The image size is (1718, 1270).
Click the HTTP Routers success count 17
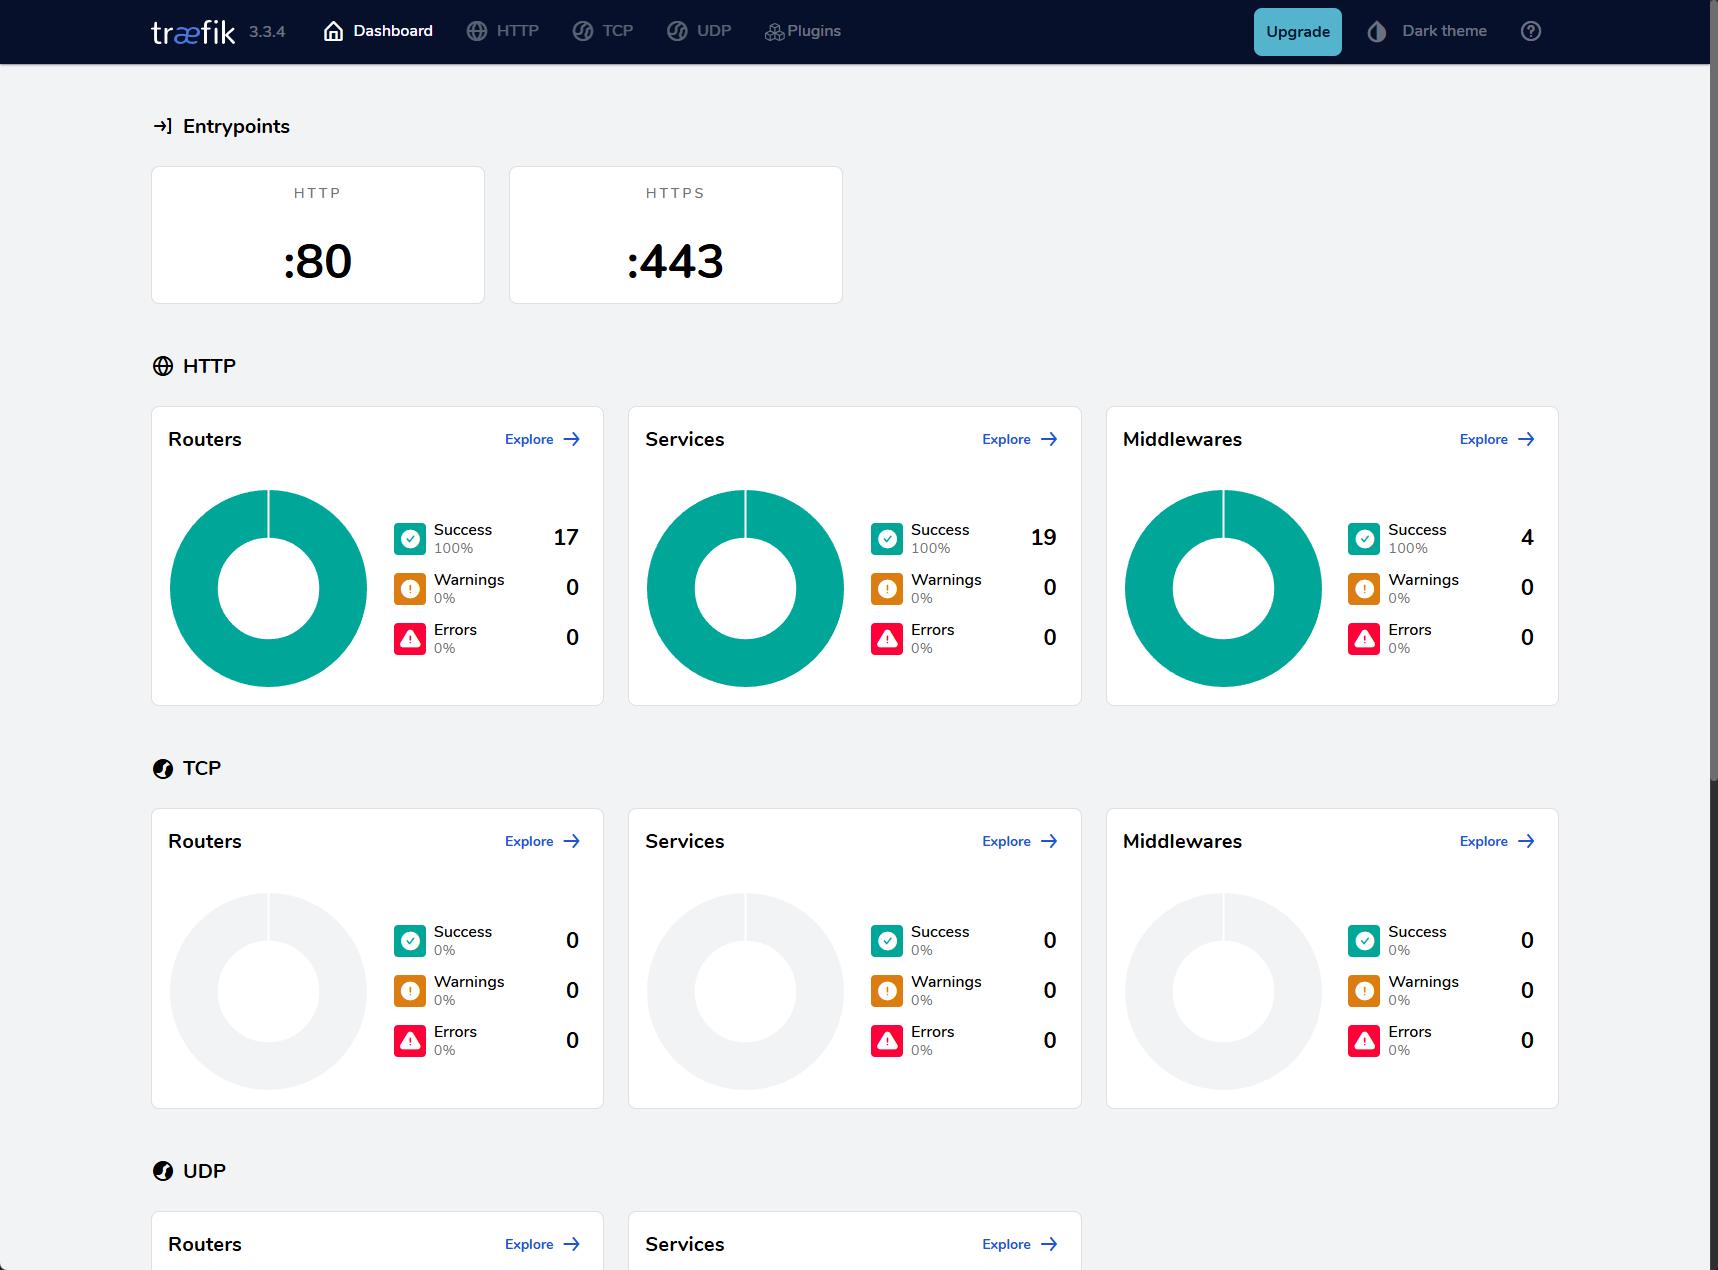(566, 538)
